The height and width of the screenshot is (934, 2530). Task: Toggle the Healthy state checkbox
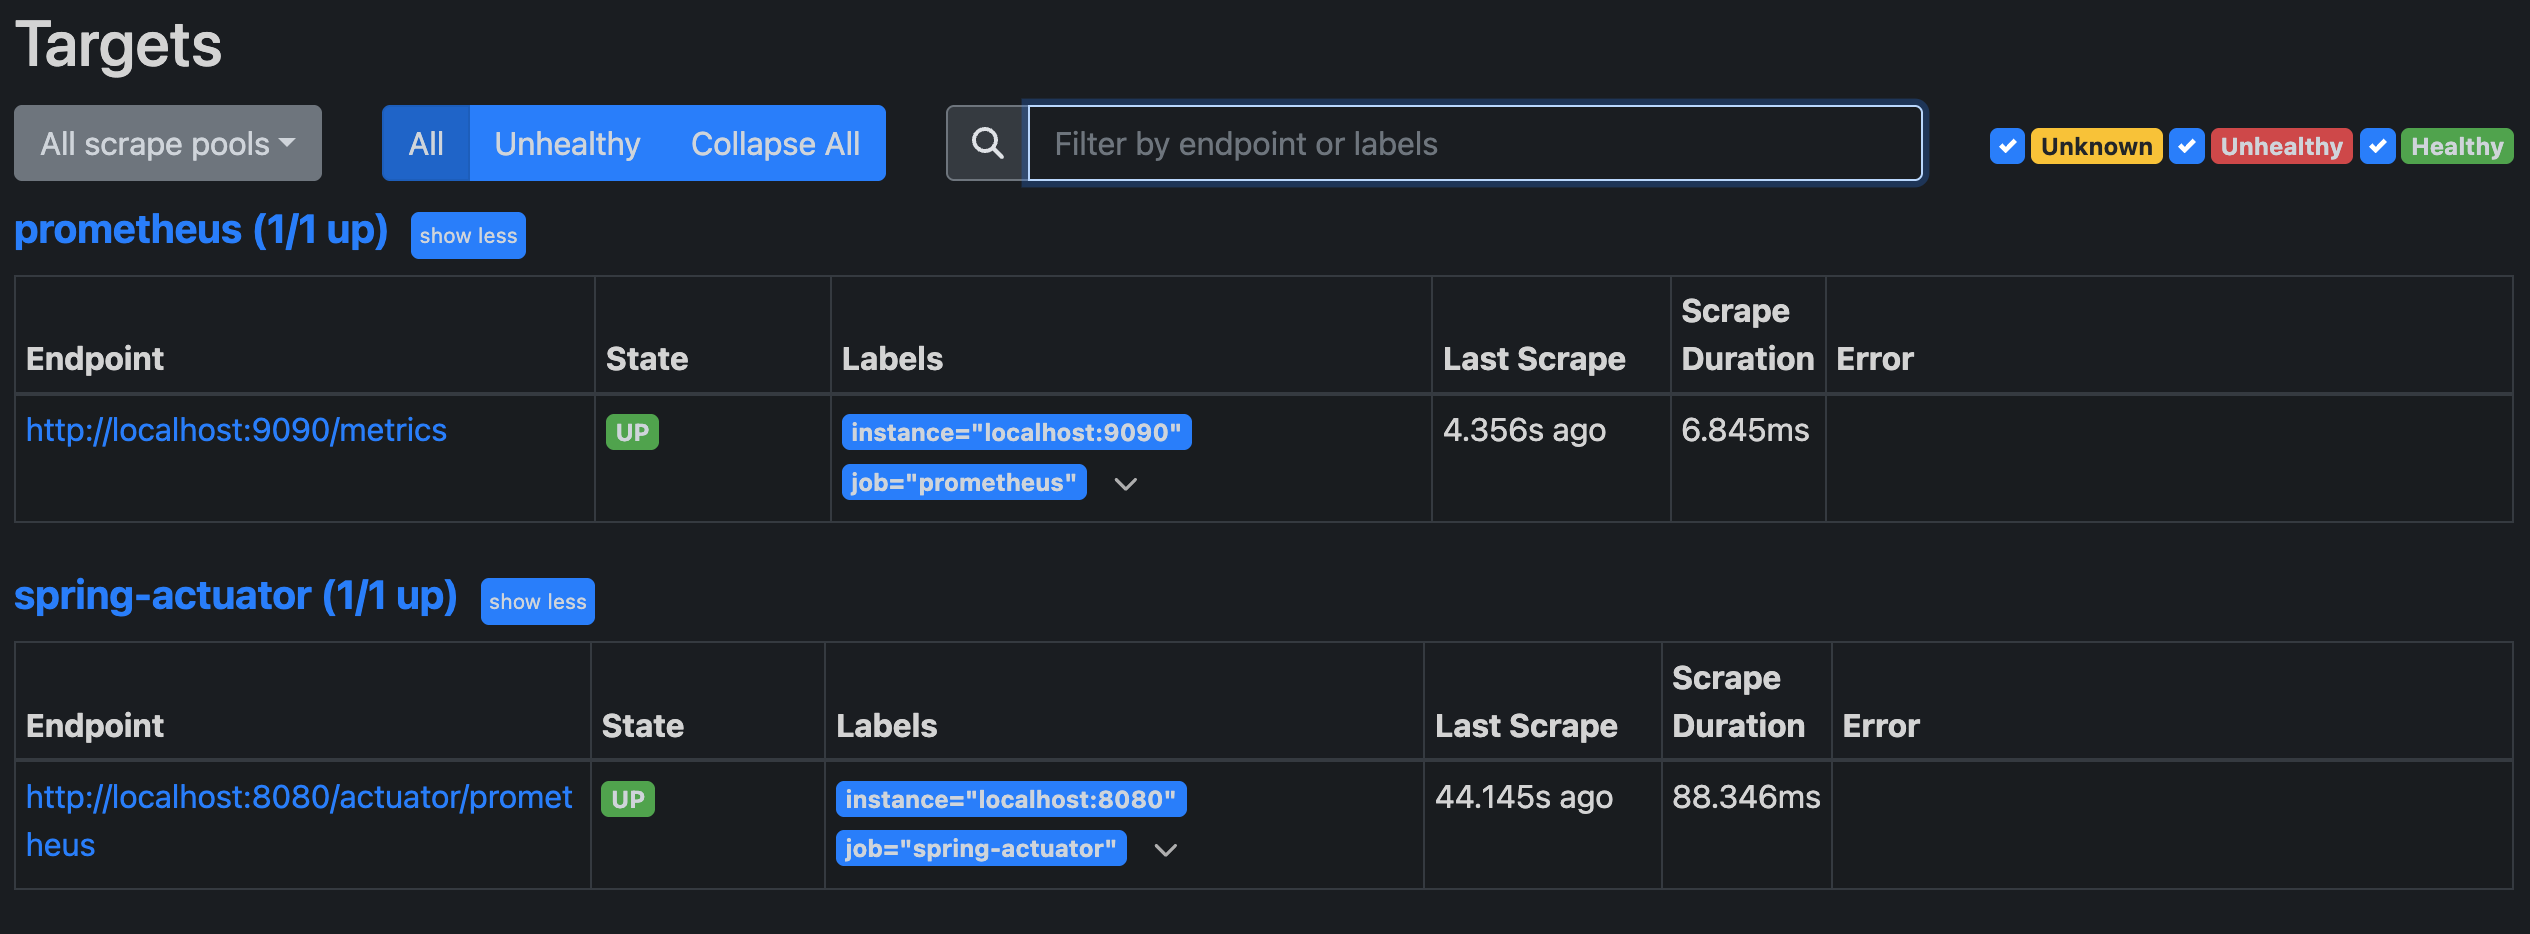coord(2377,146)
